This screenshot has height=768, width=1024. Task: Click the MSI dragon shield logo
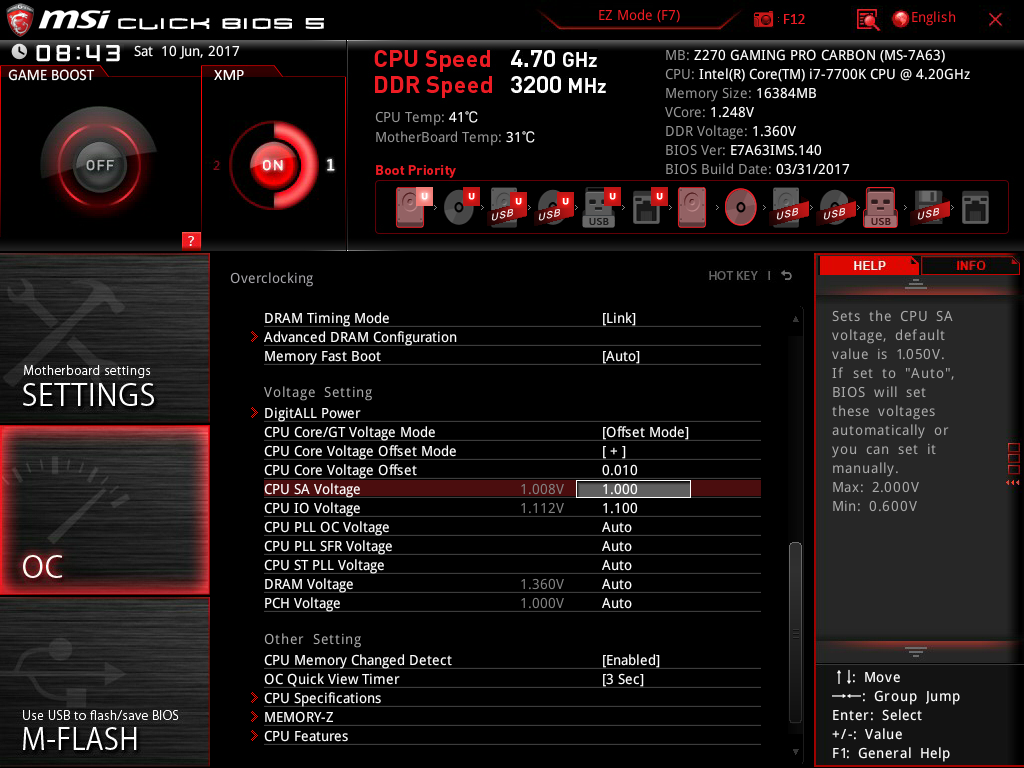20,20
